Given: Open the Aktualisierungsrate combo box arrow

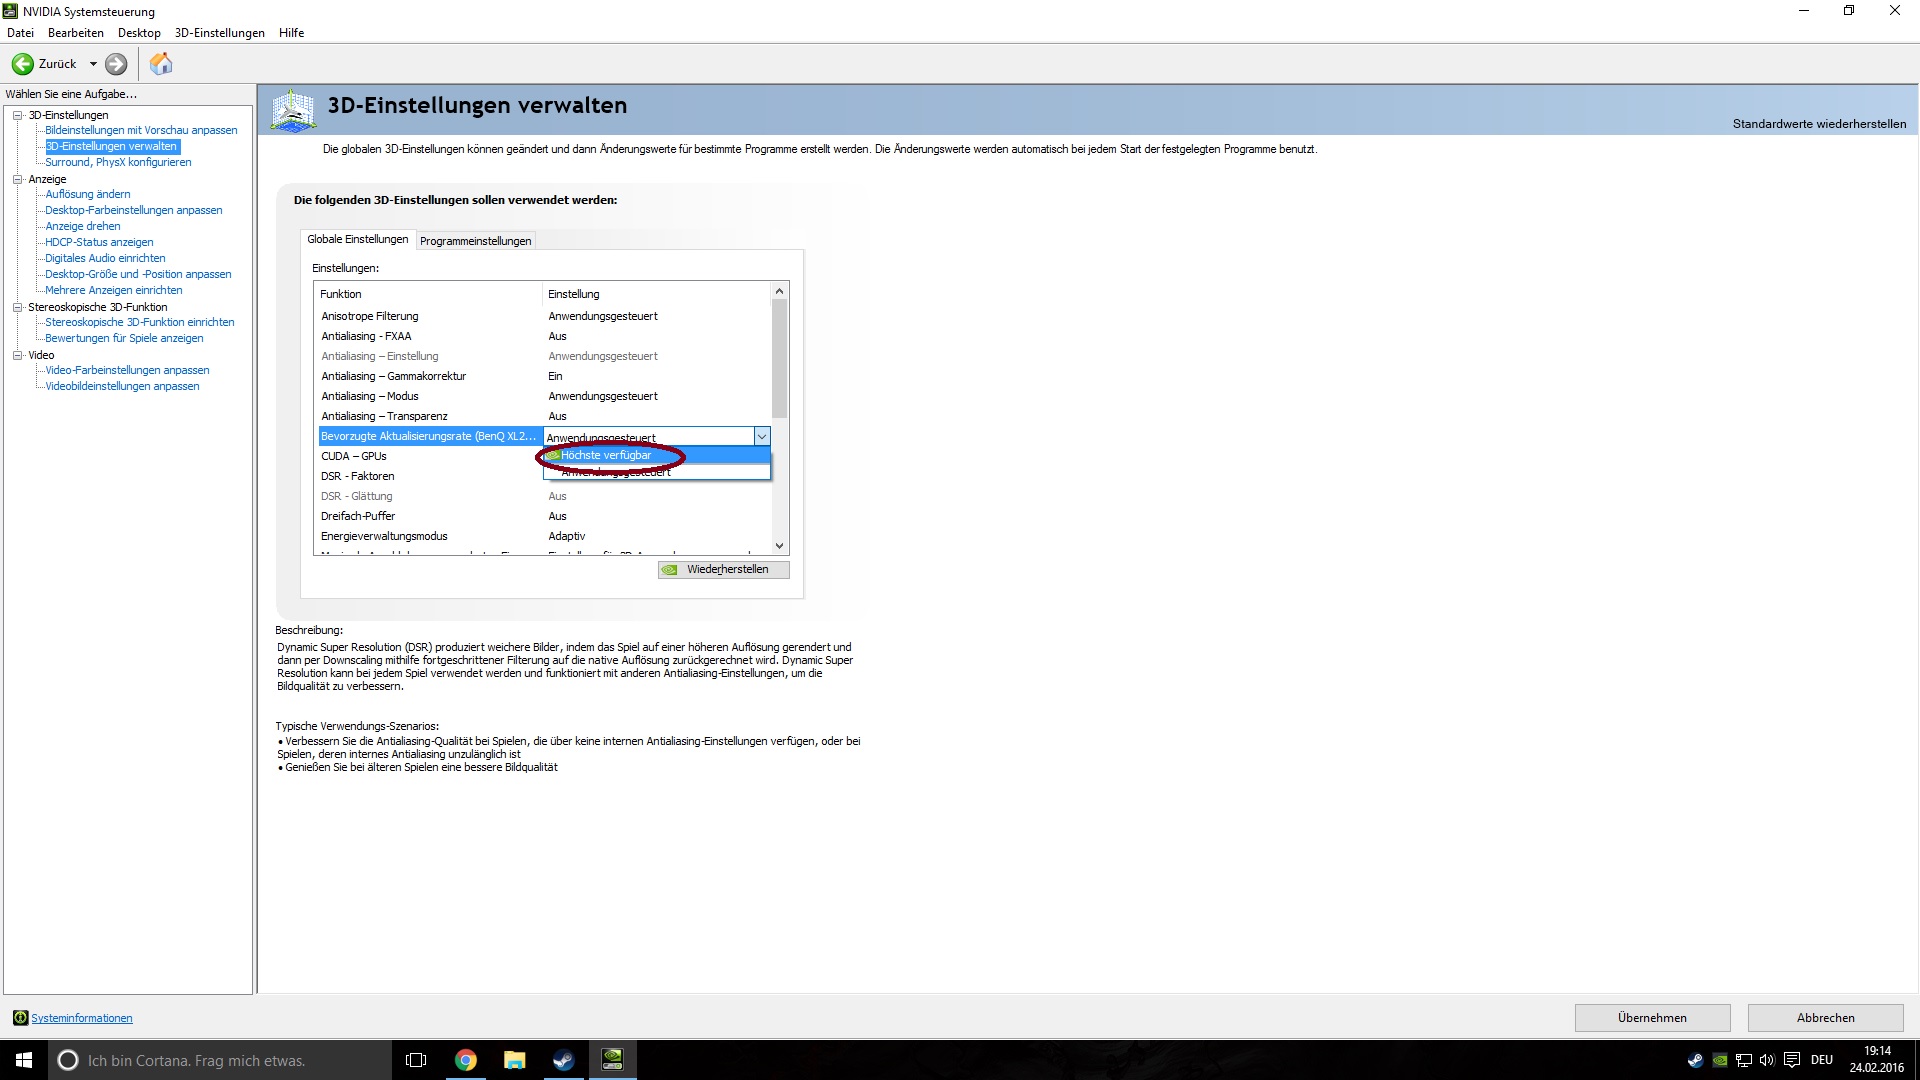Looking at the screenshot, I should coord(762,437).
